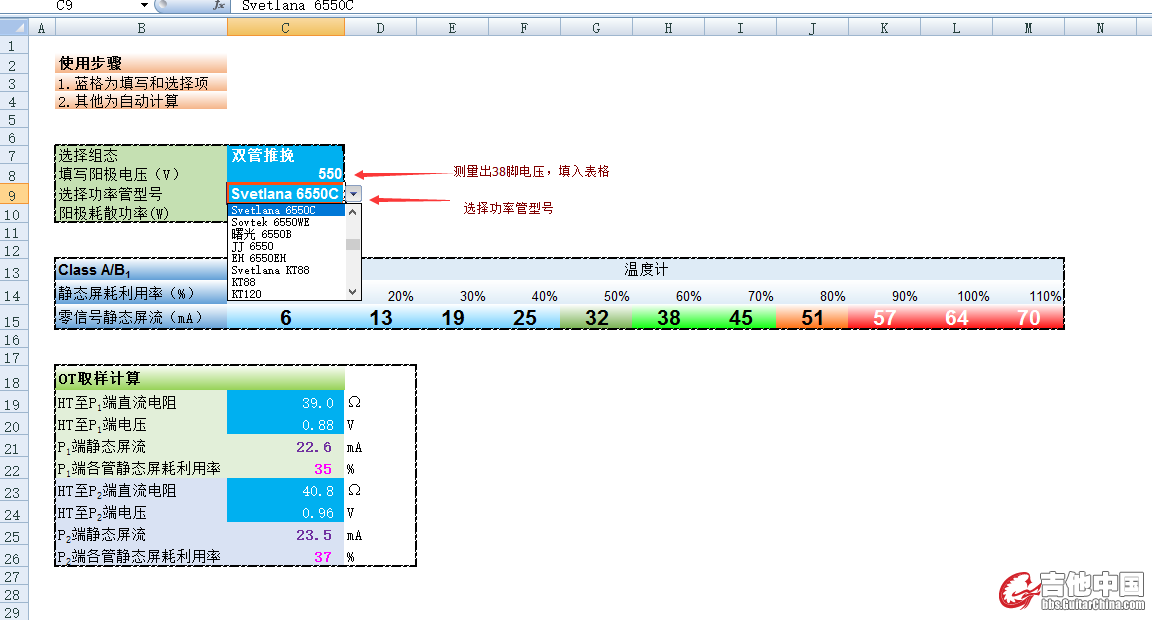Click the formula bar showing Svetlana 6550C
The width and height of the screenshot is (1152, 620).
[691, 5]
